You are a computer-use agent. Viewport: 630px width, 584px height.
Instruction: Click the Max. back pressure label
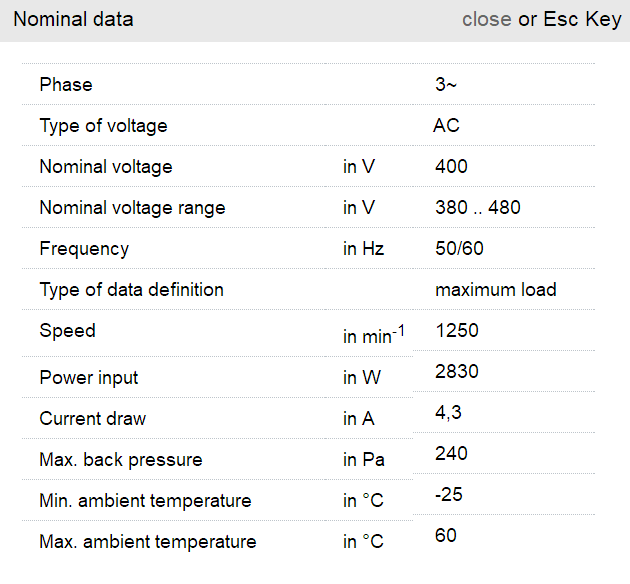pyautogui.click(x=120, y=460)
